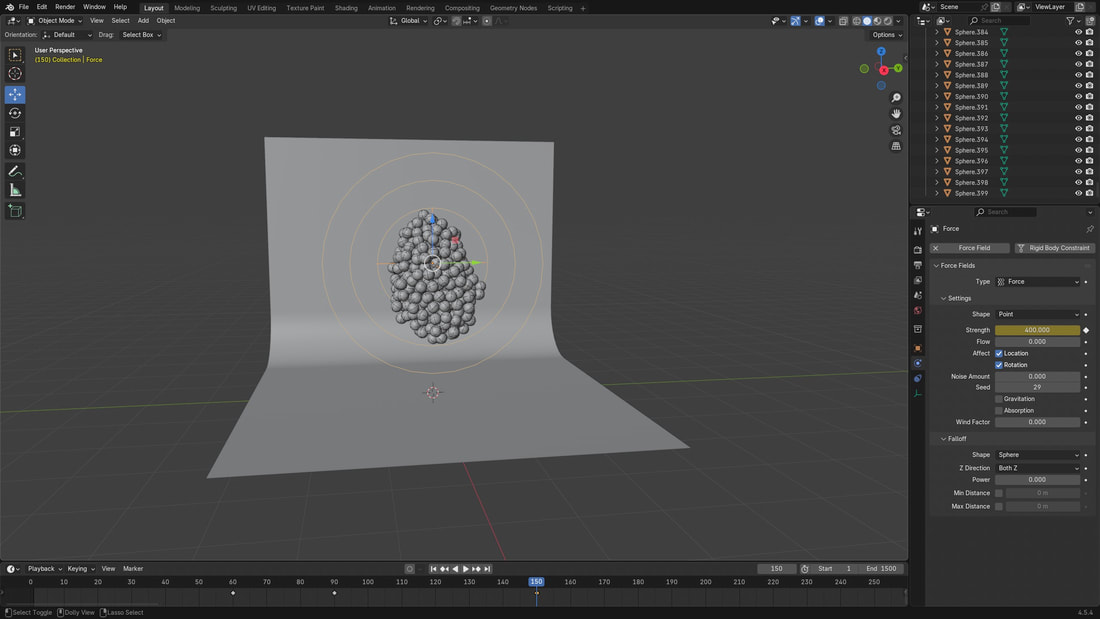The image size is (1100, 619).
Task: Toggle camera view in viewport
Action: [896, 130]
